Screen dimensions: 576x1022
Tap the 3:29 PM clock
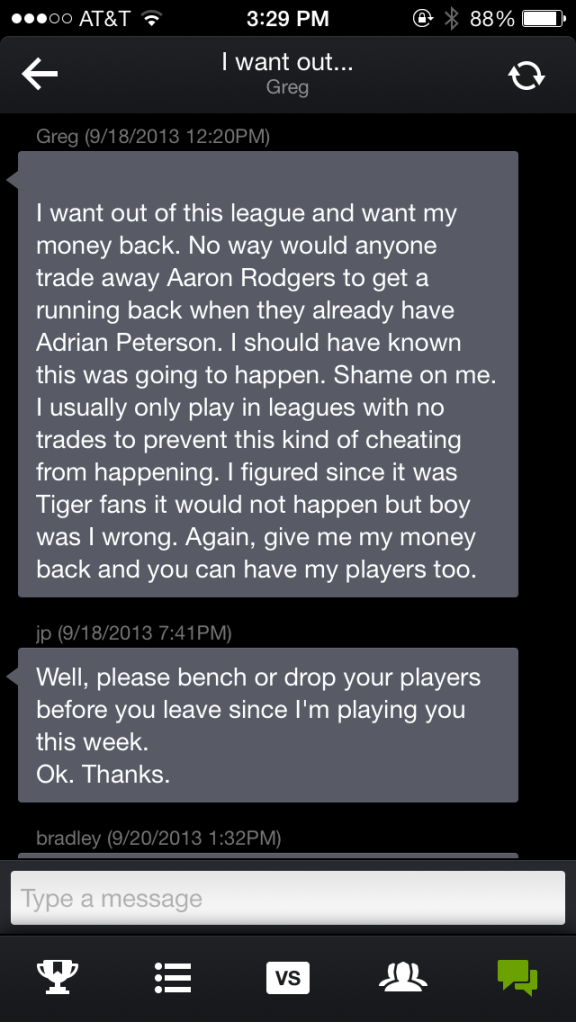tap(287, 19)
